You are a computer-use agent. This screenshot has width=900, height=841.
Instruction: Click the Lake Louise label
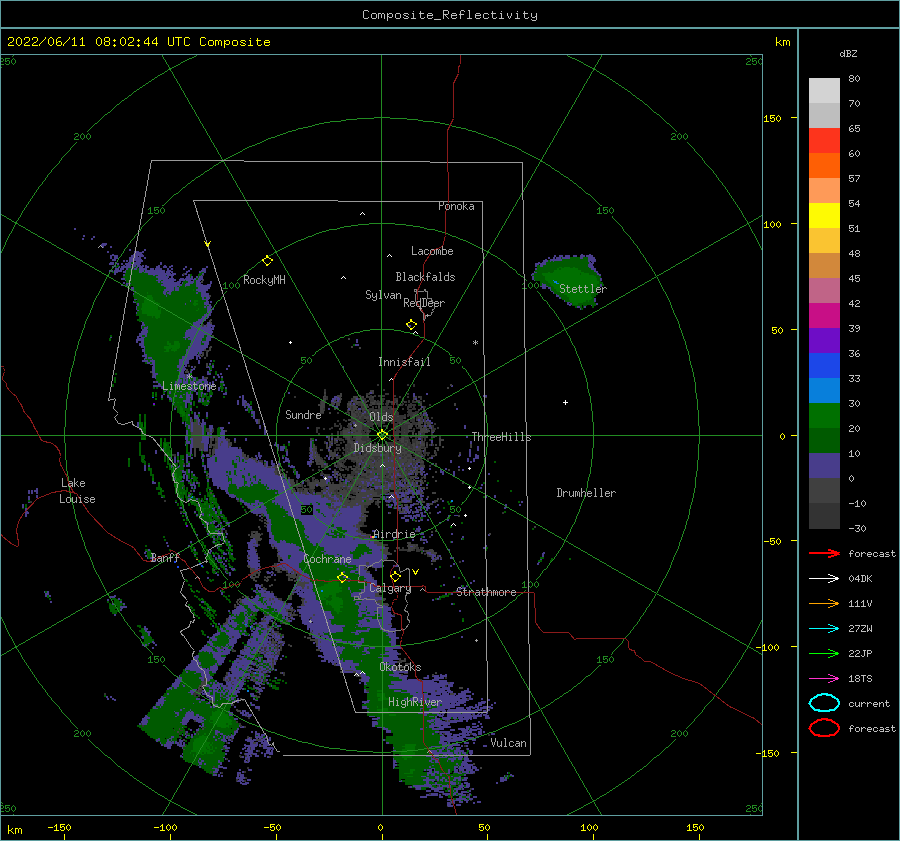coord(77,491)
